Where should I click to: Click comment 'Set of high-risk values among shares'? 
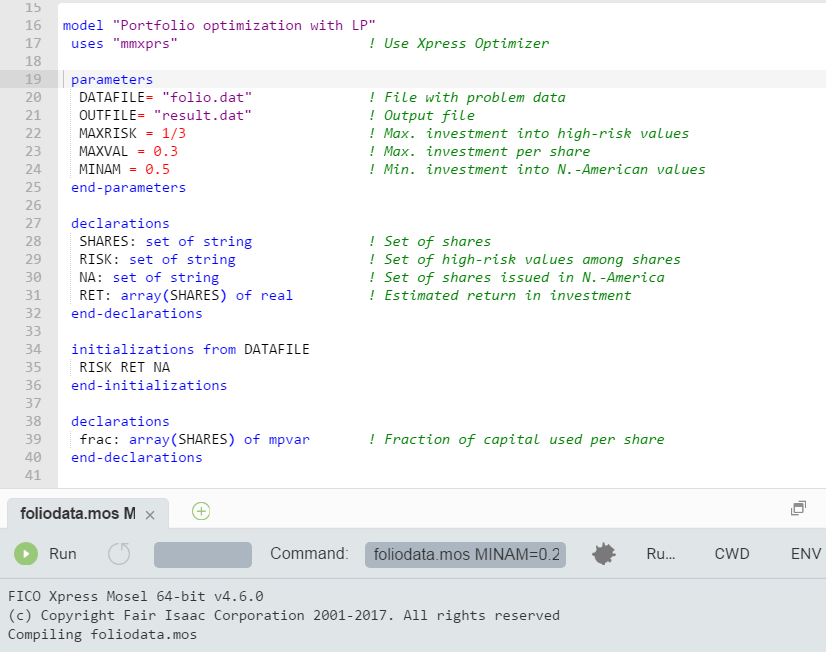(525, 259)
